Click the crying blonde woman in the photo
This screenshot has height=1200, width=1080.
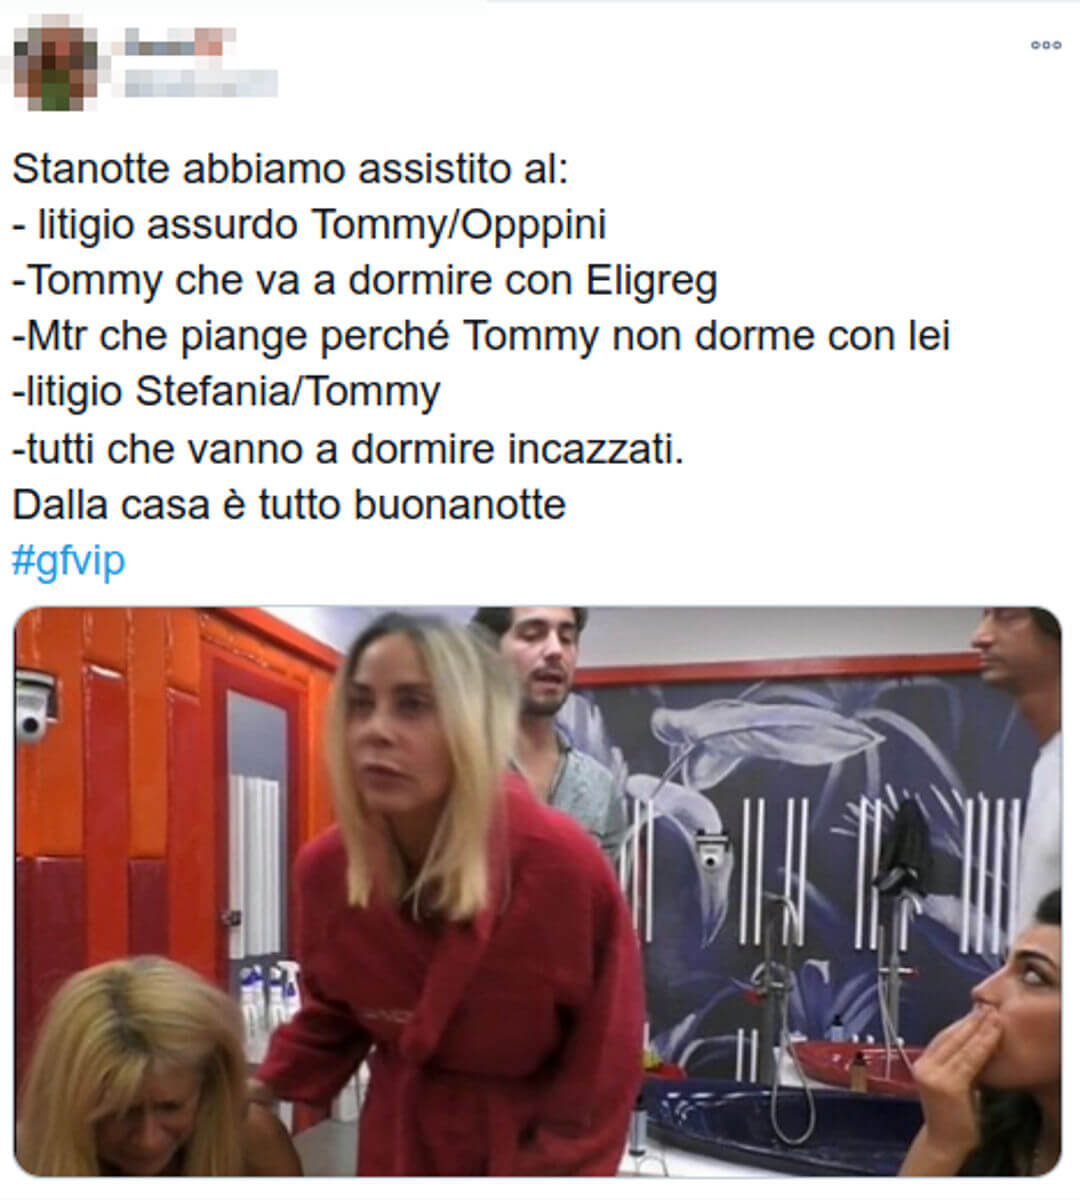click(x=140, y=1070)
